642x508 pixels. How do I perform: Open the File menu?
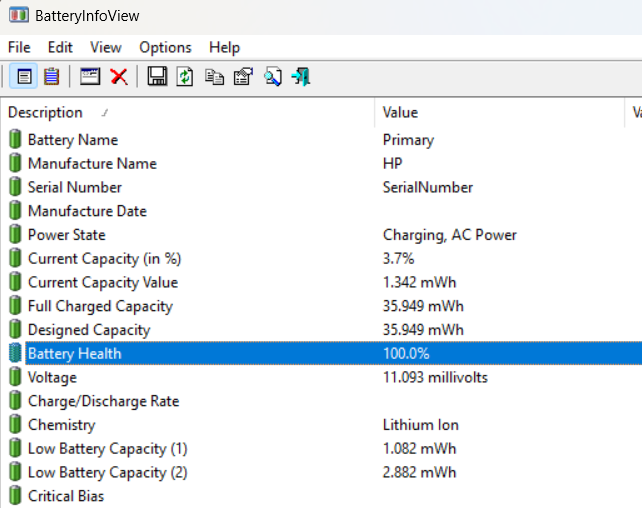19,47
